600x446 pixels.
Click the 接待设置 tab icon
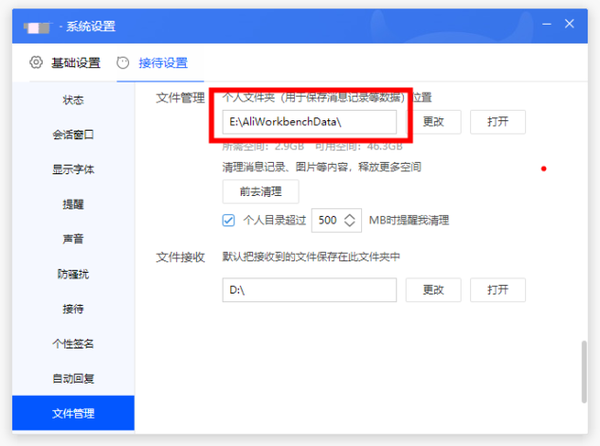[123, 63]
